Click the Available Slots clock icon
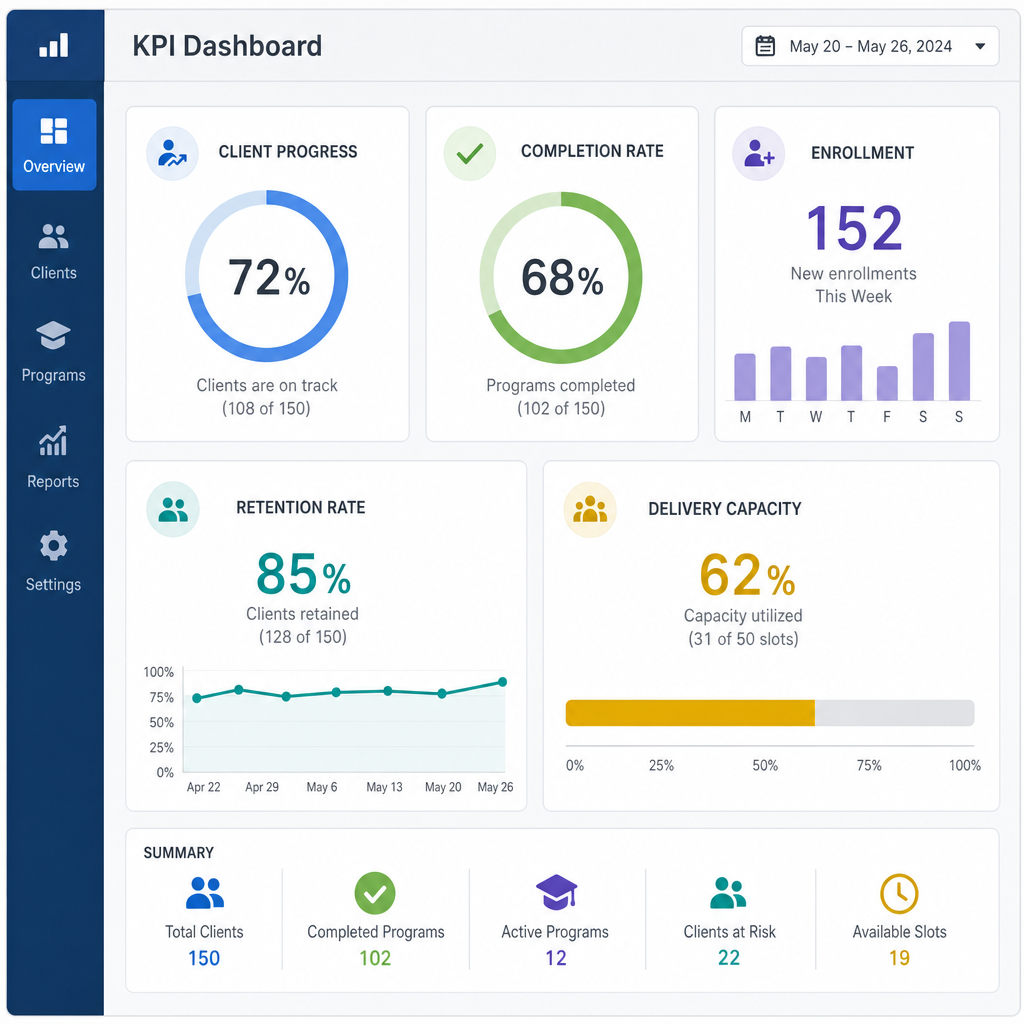 pos(899,893)
